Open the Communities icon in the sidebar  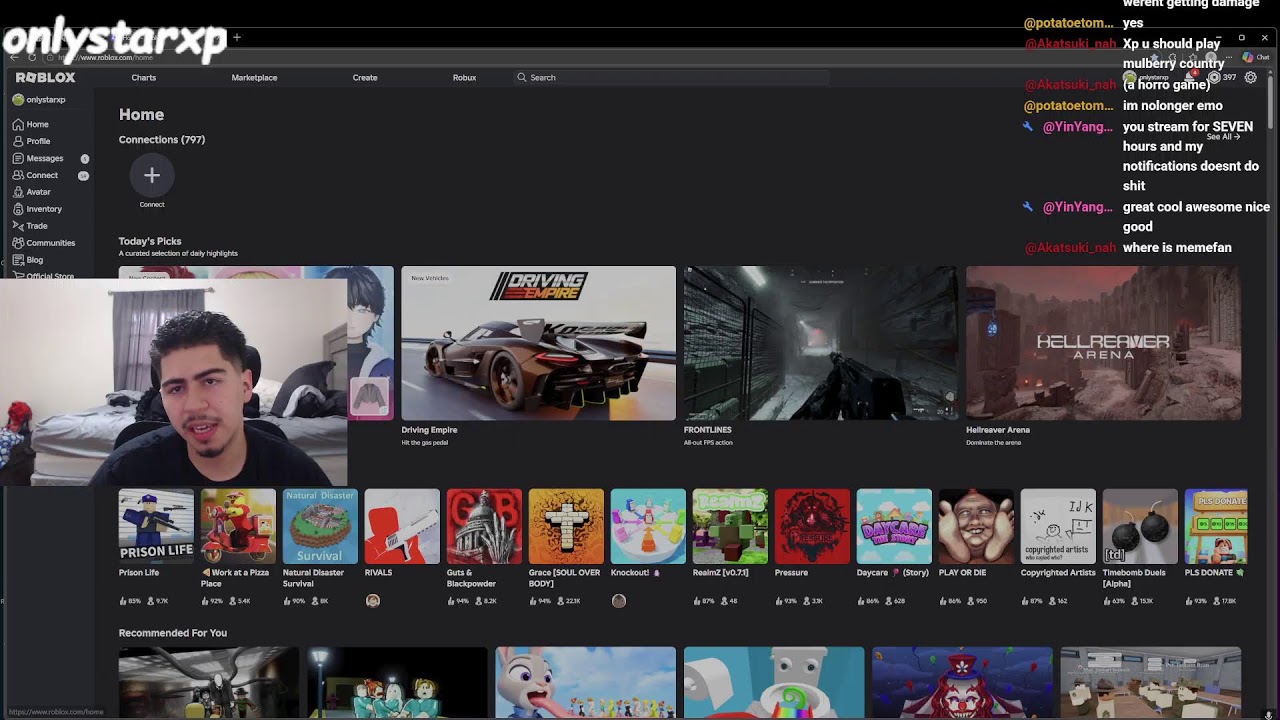[x=18, y=243]
